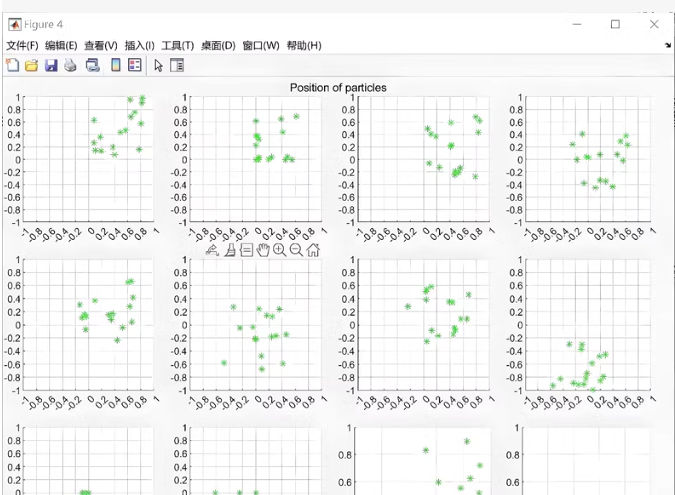
Task: Open the 编辑(E) menu
Action: point(61,46)
